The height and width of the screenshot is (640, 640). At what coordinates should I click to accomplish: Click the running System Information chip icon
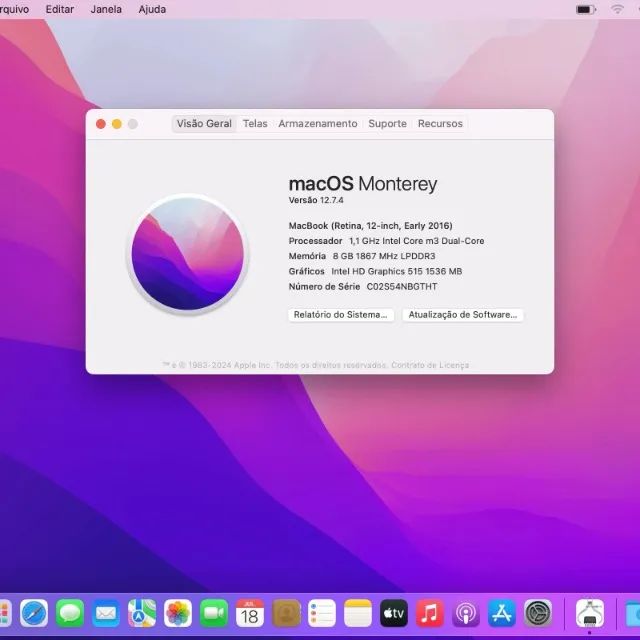tap(590, 613)
